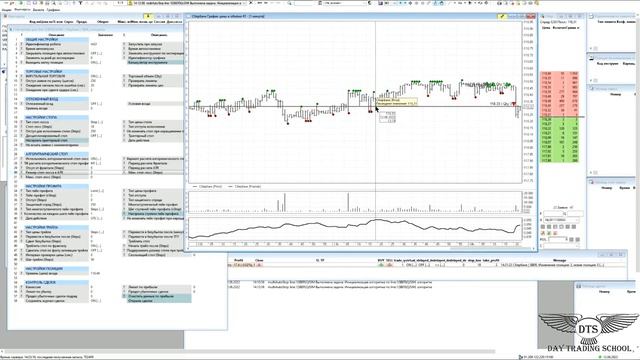The height and width of the screenshot is (360, 640).
Task: Select the КОНТРОЛЬ СДЕЛОК section header
Action: click(x=56, y=282)
